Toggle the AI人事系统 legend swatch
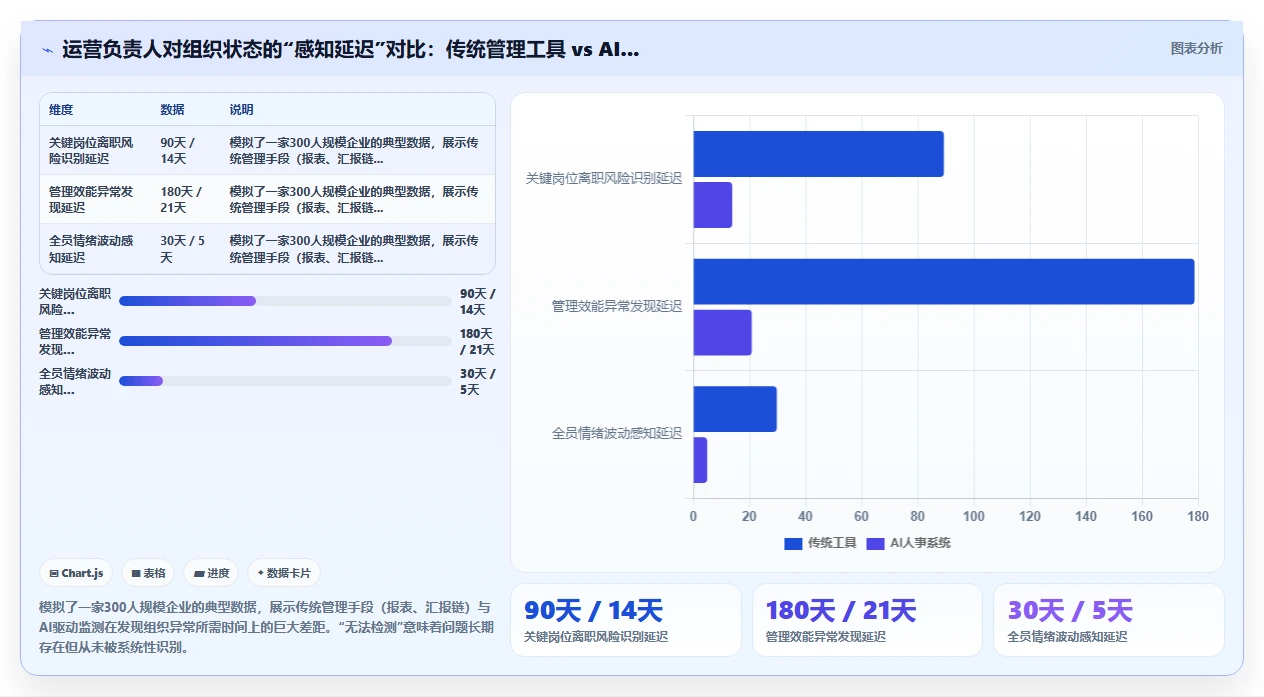This screenshot has height=697, width=1264. 875,543
